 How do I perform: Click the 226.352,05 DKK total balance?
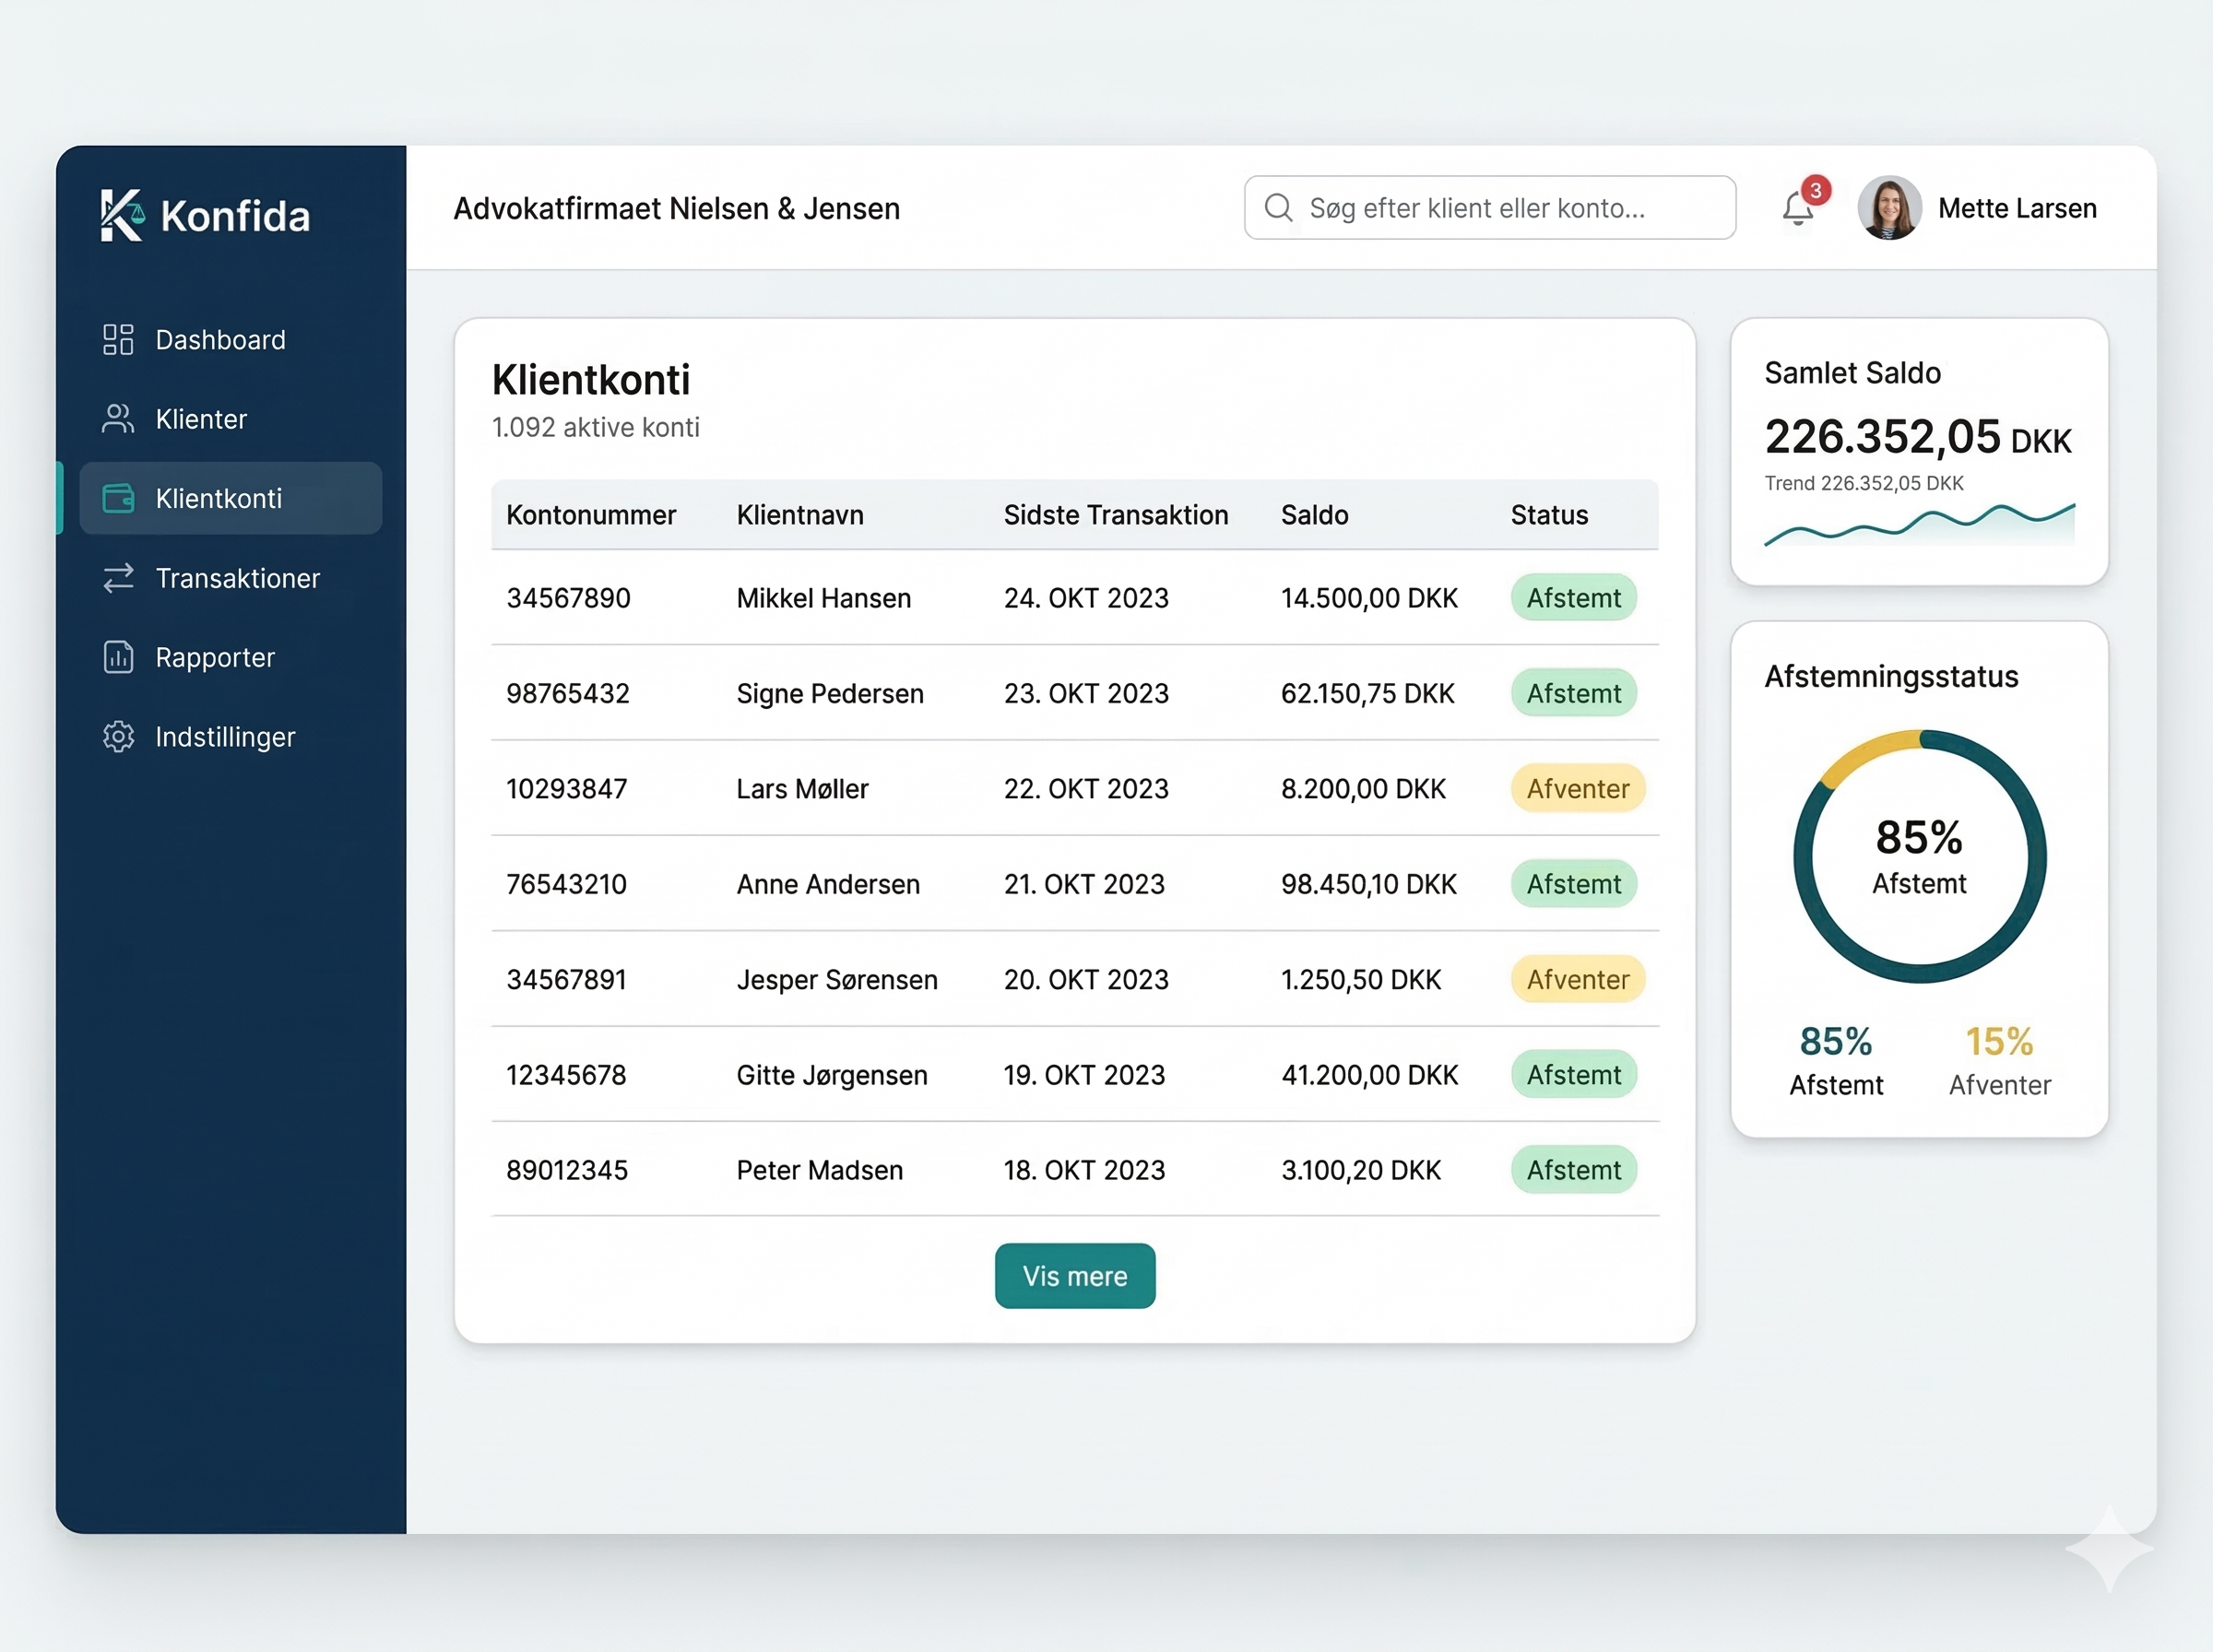pyautogui.click(x=1918, y=437)
